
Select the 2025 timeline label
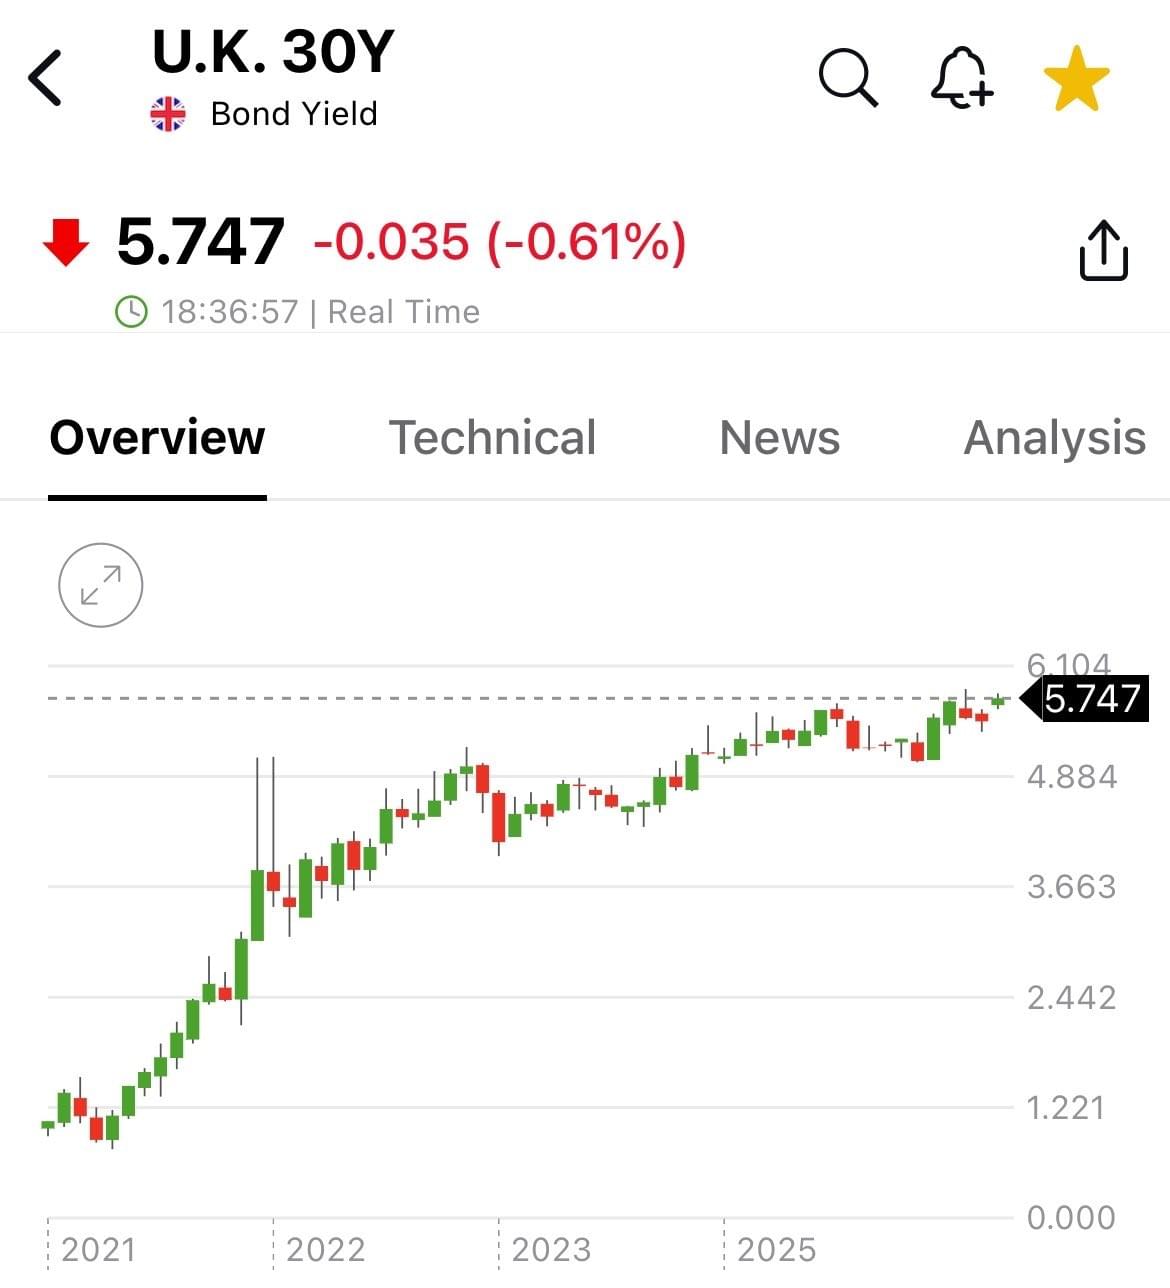point(776,1250)
